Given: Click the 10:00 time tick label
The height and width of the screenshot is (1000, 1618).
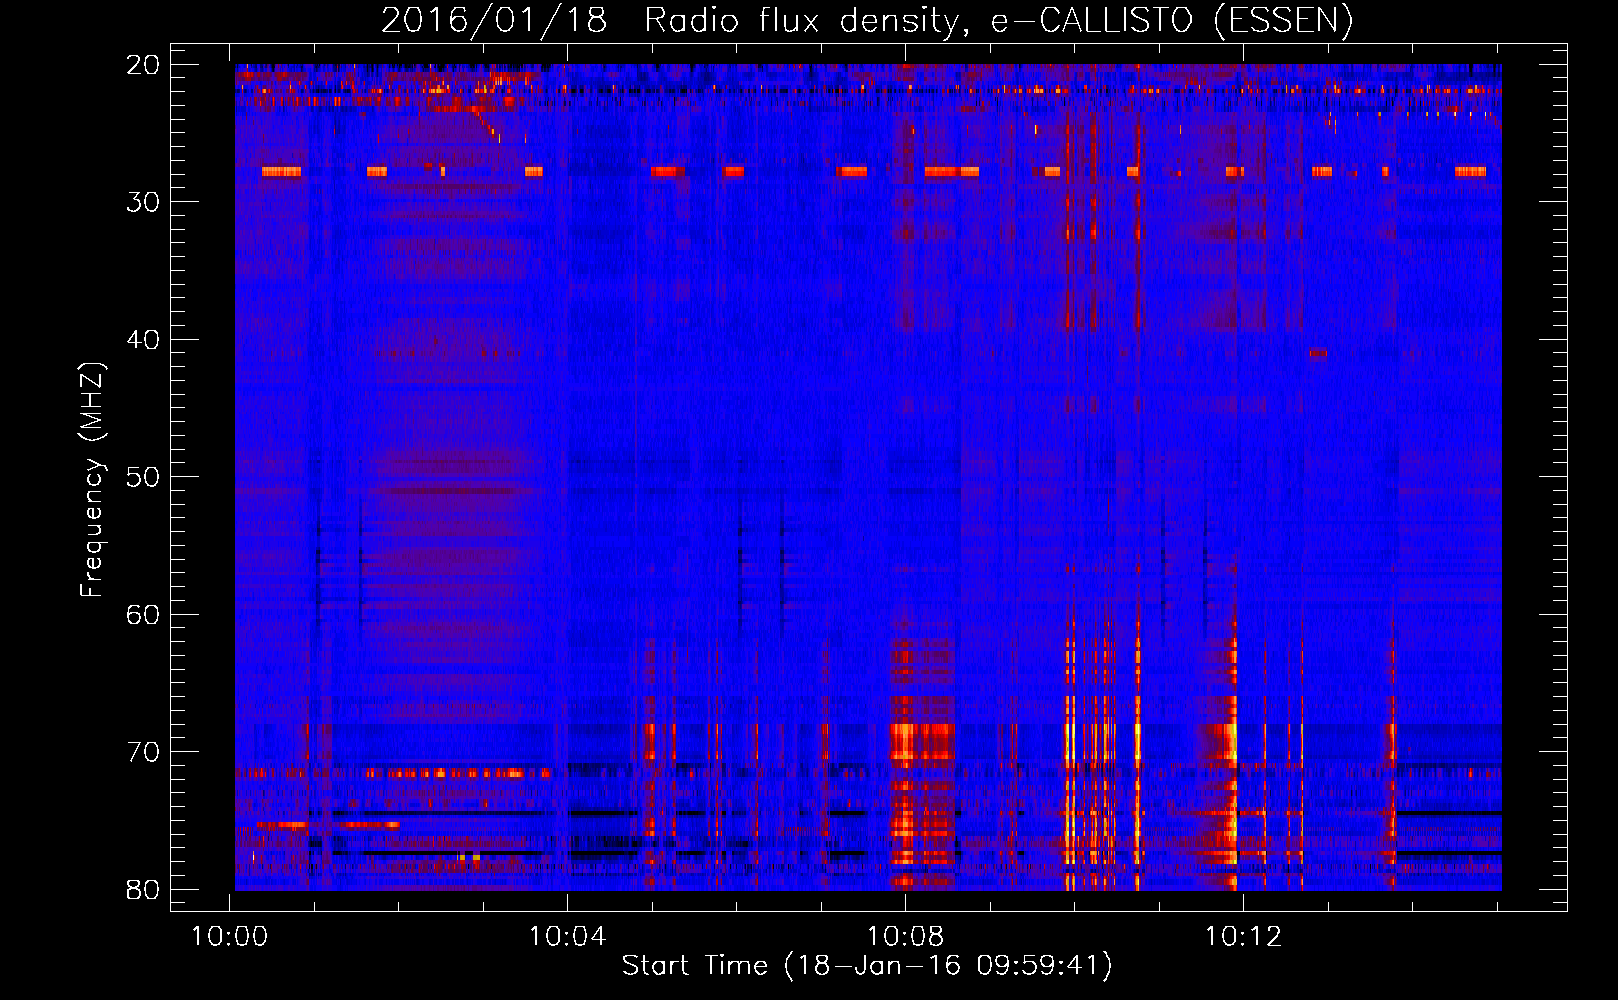Looking at the screenshot, I should tap(230, 936).
